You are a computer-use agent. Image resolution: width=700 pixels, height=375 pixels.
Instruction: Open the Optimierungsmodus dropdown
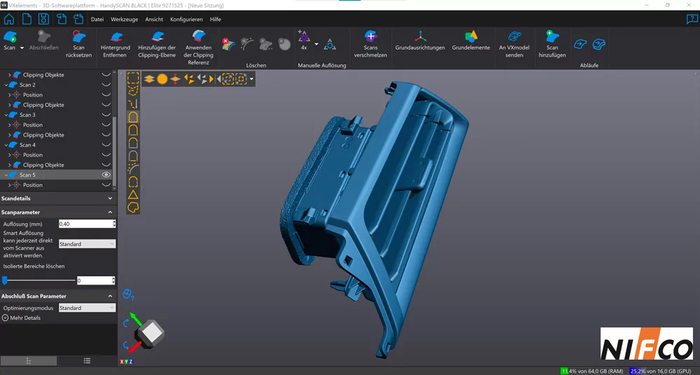pyautogui.click(x=87, y=308)
